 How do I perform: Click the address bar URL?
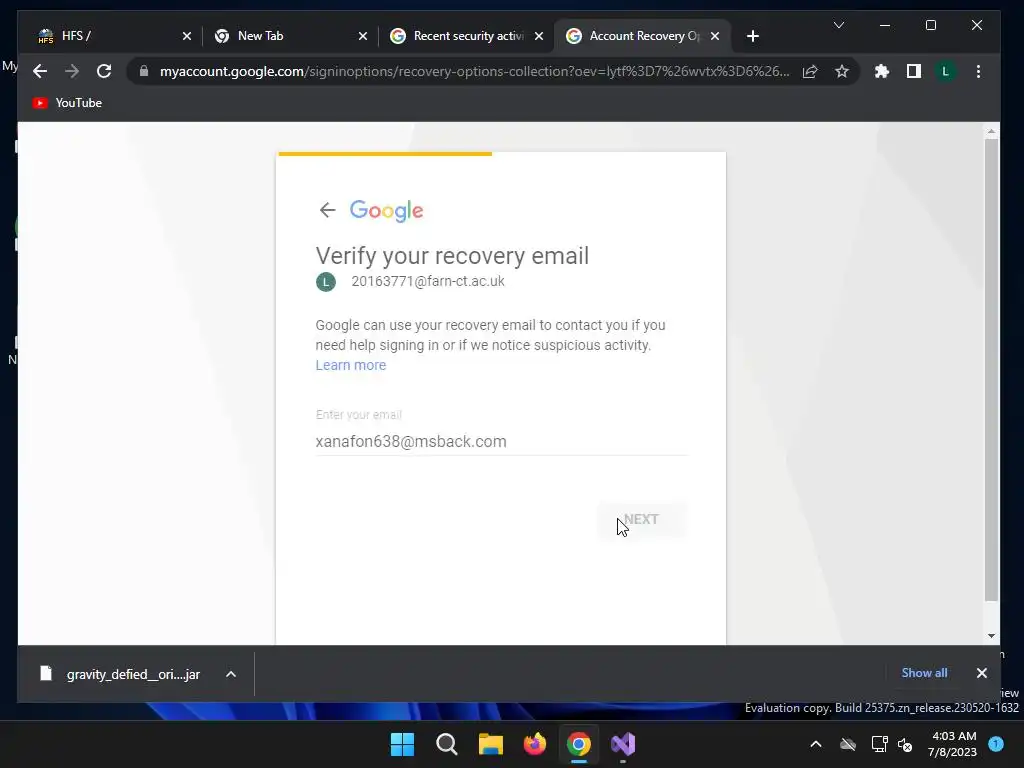coord(474,71)
